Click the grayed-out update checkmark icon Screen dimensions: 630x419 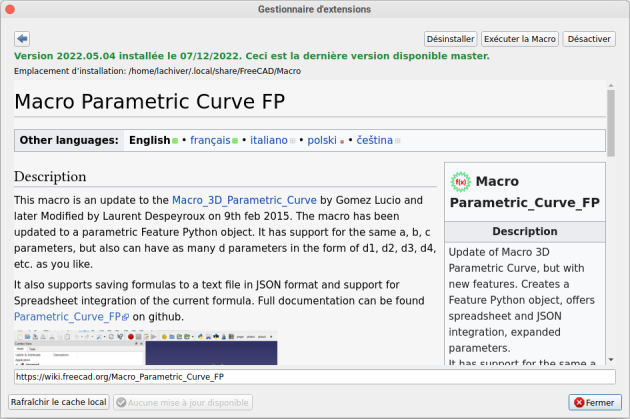tap(123, 402)
